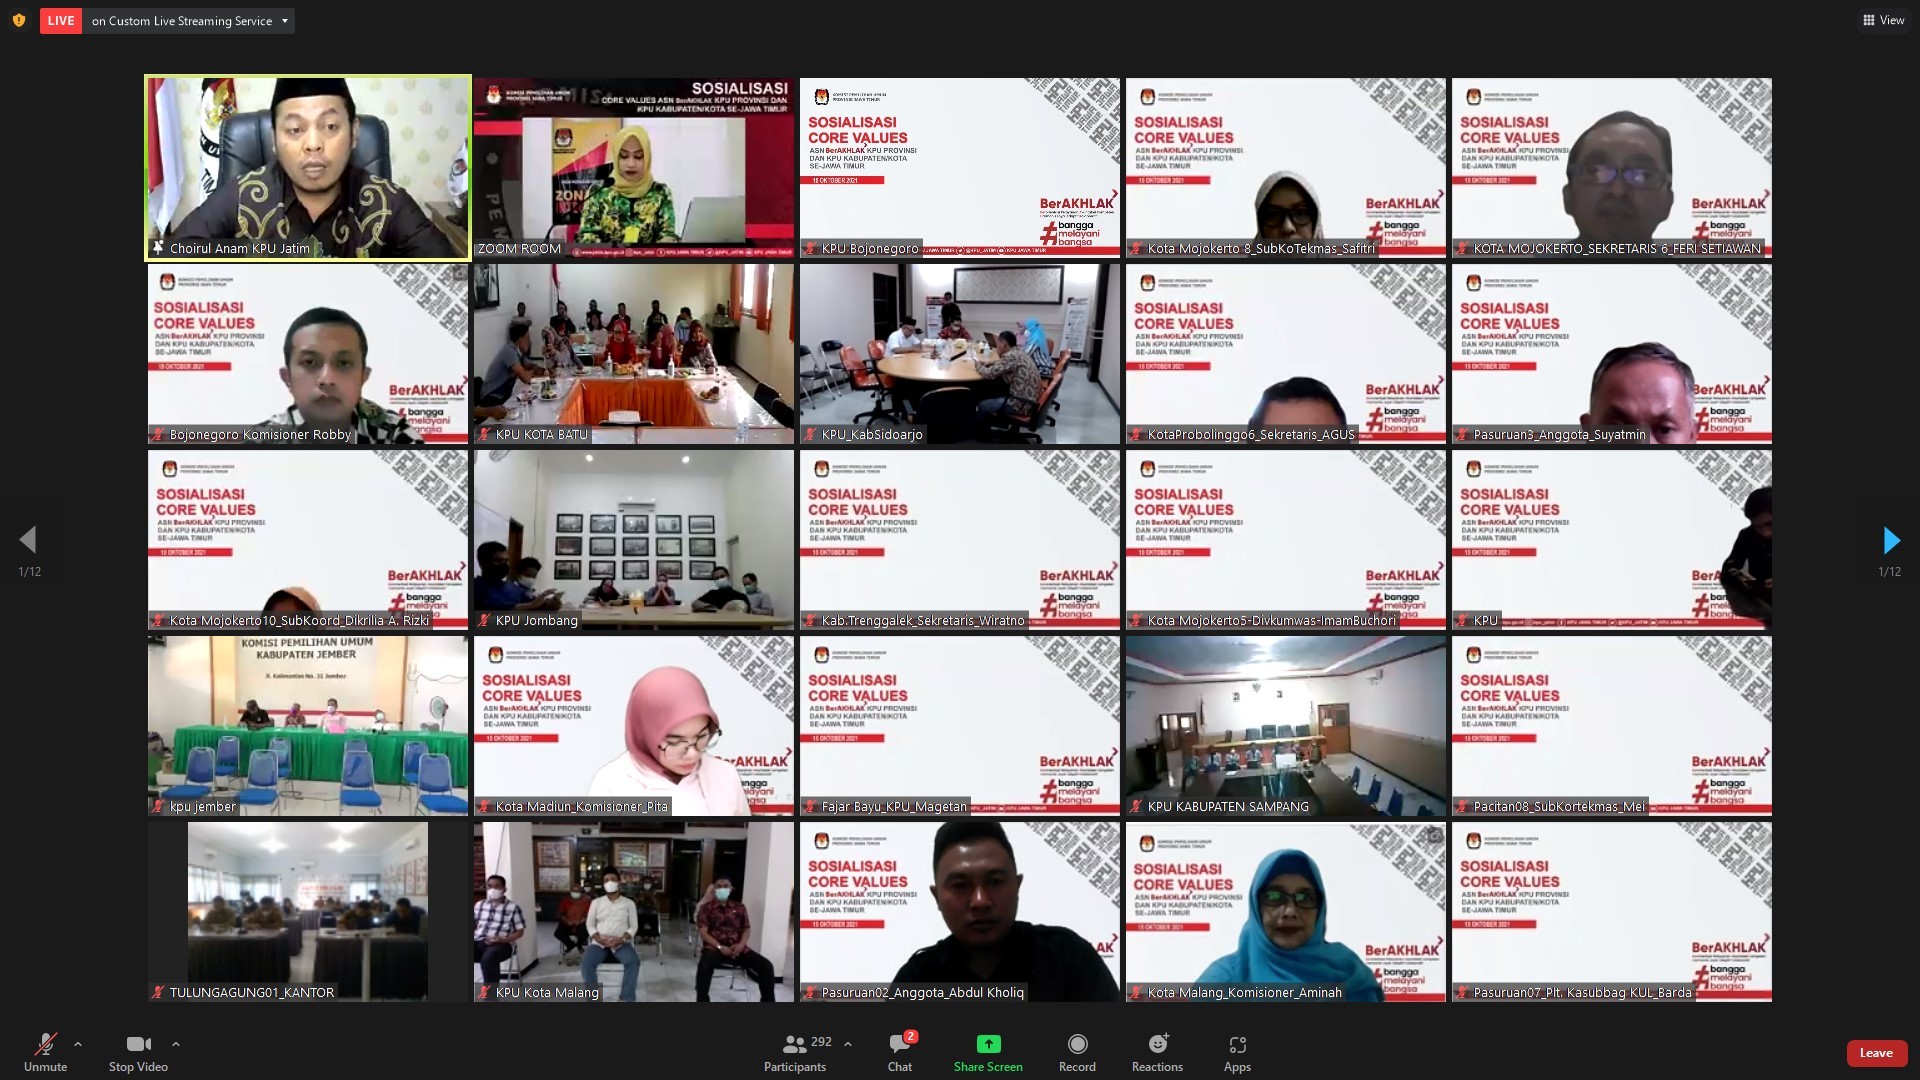Open Custom Live Streaming Service dropdown
Screen dimensions: 1920x1080
tap(284, 21)
